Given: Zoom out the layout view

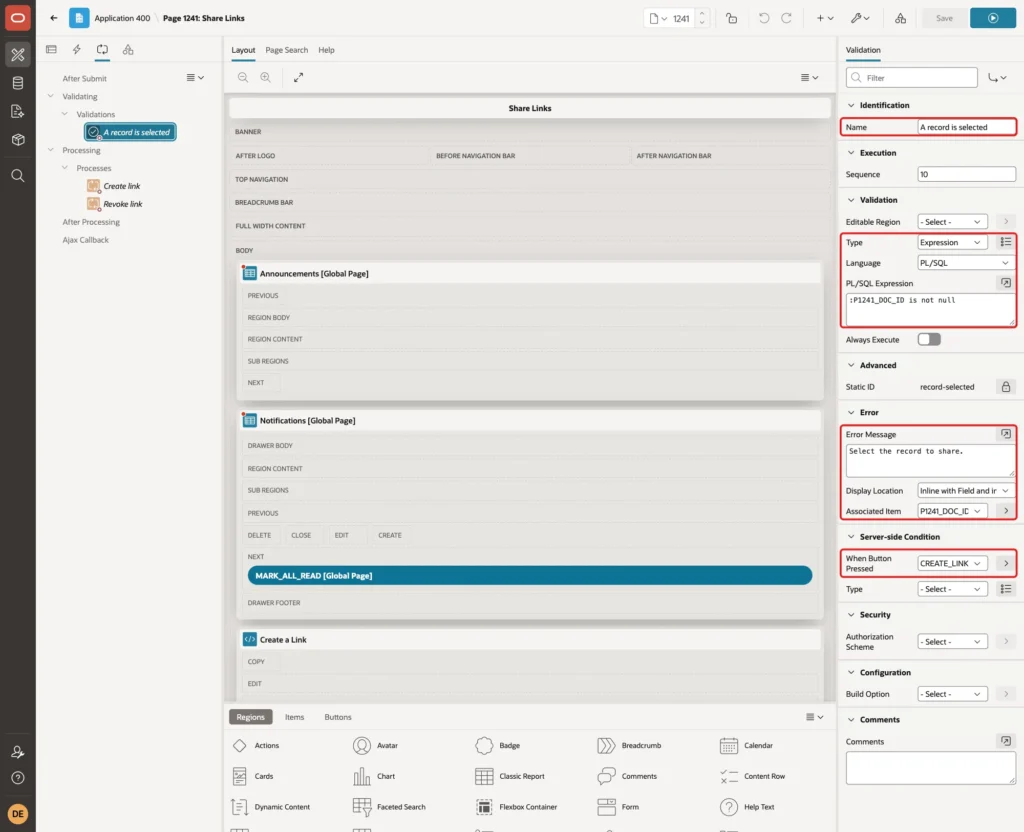Looking at the screenshot, I should (243, 77).
